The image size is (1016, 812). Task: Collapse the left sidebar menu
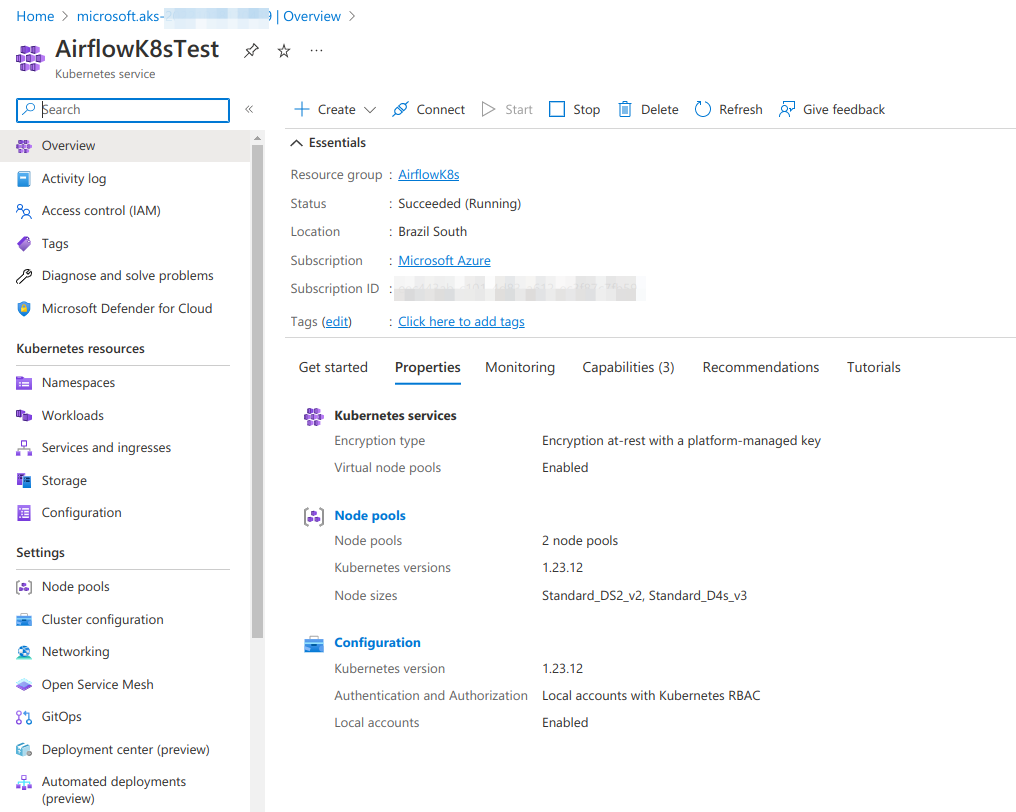[x=249, y=110]
